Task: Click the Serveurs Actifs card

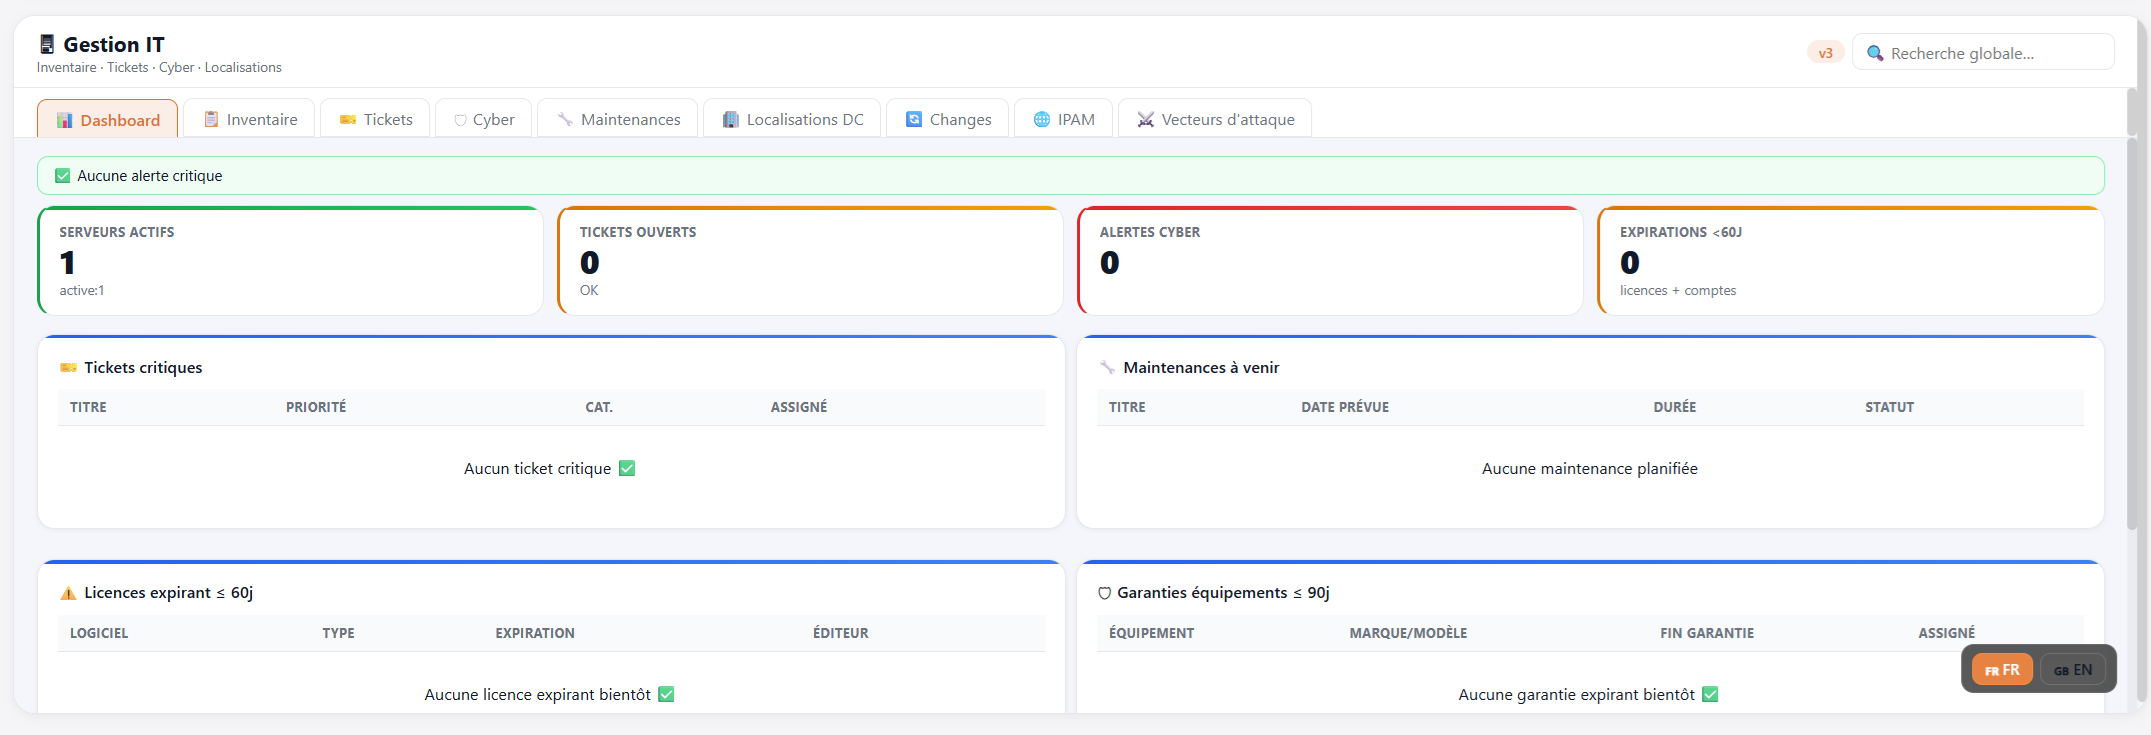Action: pos(290,261)
